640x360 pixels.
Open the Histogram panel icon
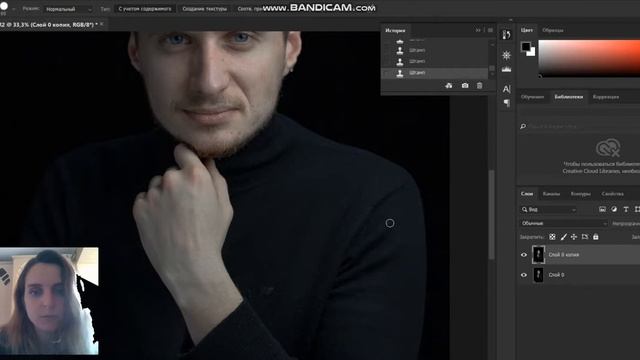tap(507, 69)
